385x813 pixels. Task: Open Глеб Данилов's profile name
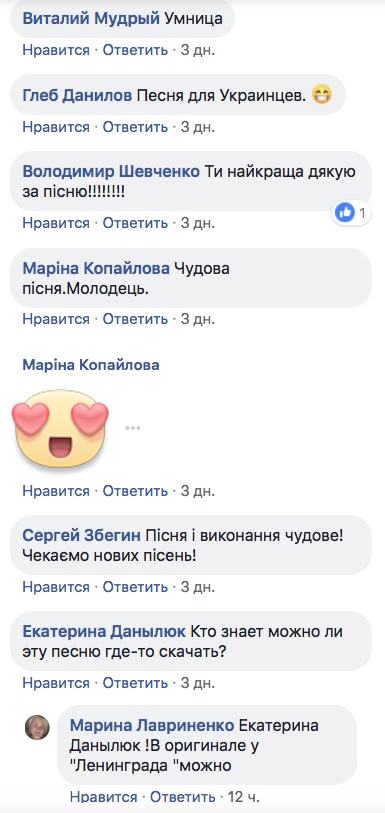pos(78,95)
